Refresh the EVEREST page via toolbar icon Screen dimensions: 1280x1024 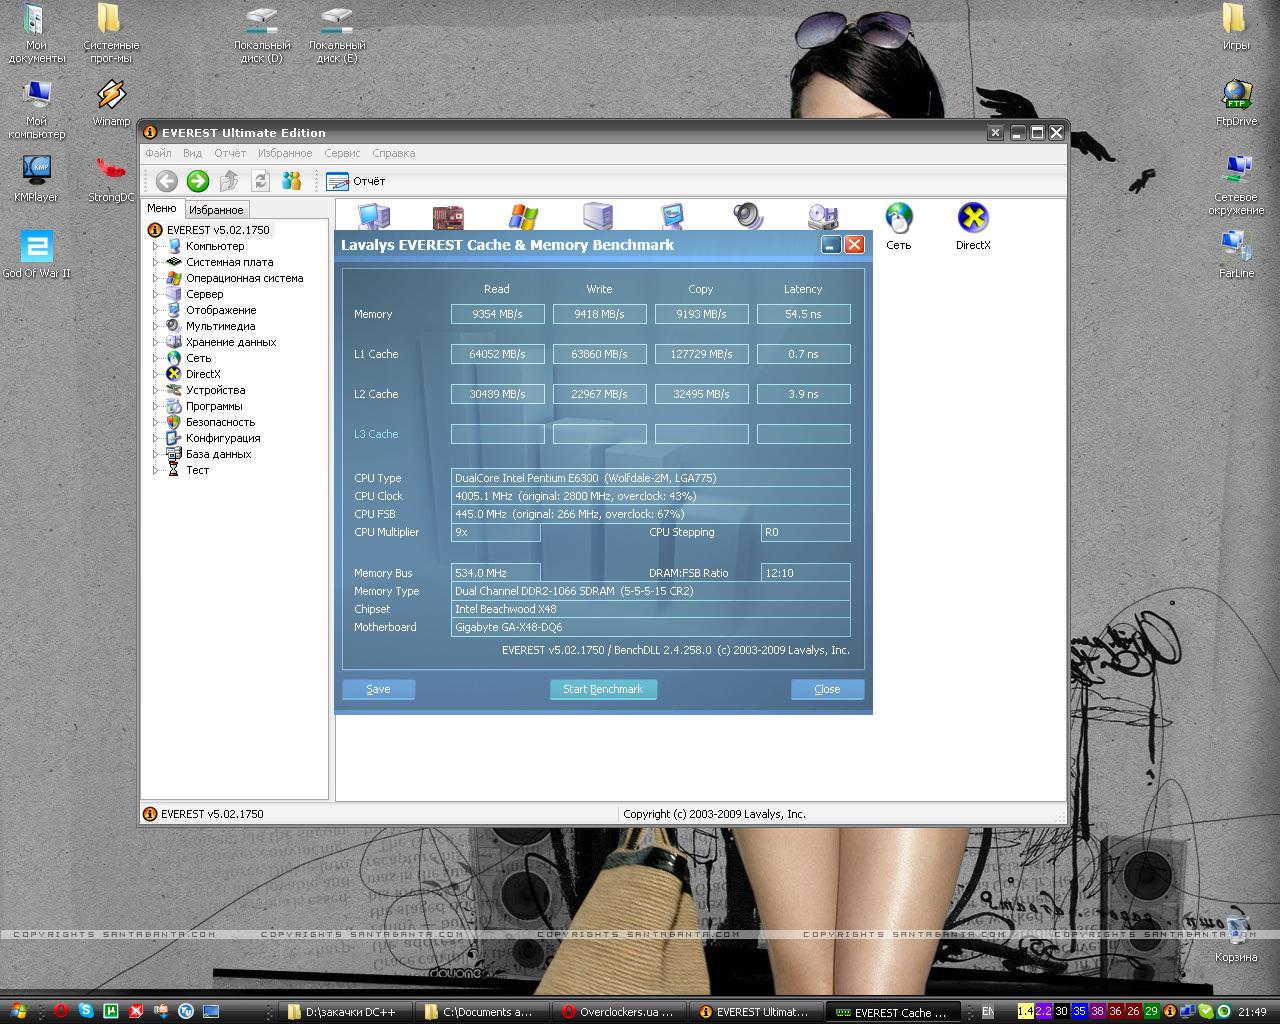(261, 181)
